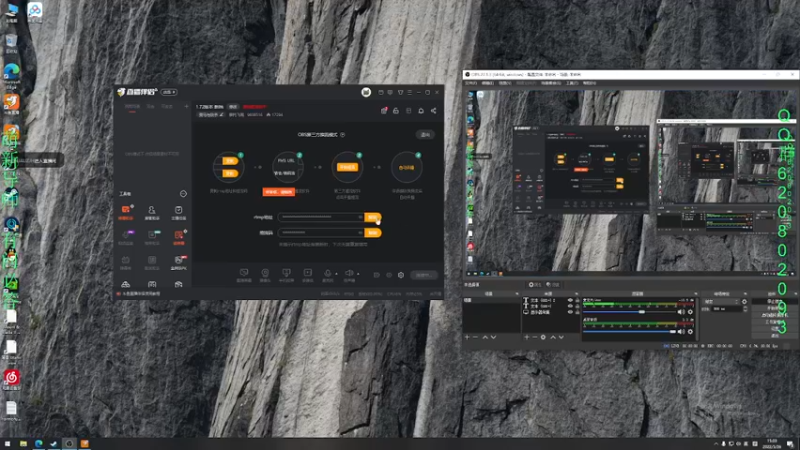Lock the second text source in OBS
This screenshot has height=450, width=800.
tap(578, 306)
